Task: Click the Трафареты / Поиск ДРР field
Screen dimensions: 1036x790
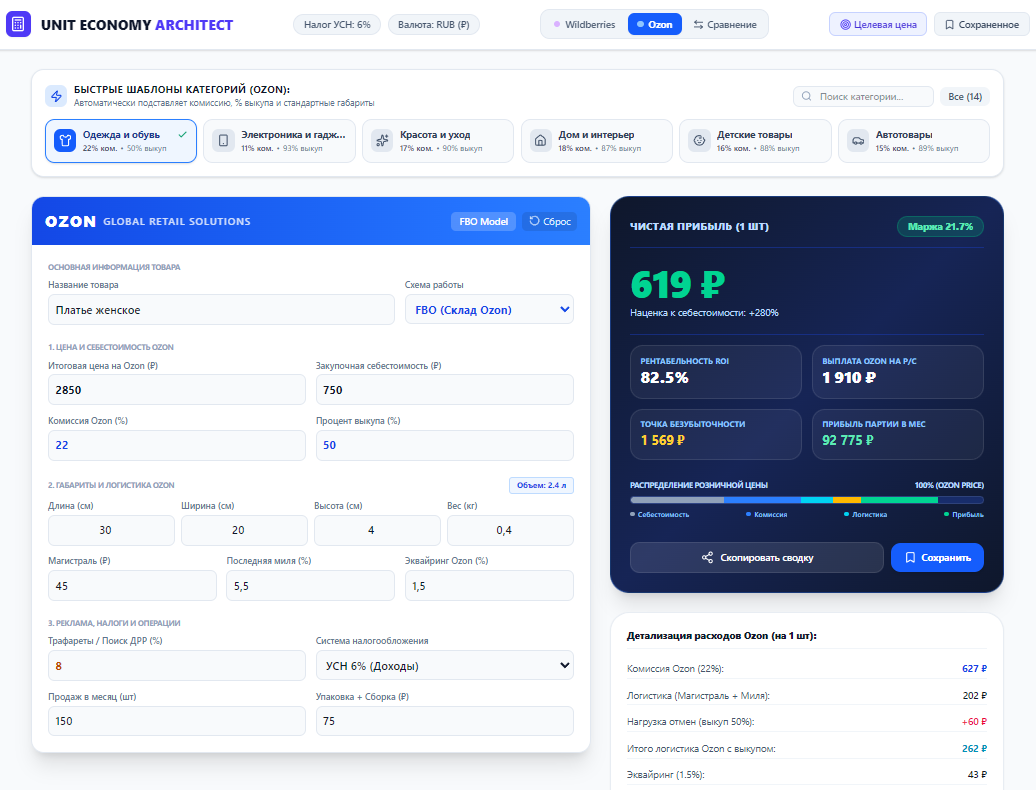Action: coord(176,666)
